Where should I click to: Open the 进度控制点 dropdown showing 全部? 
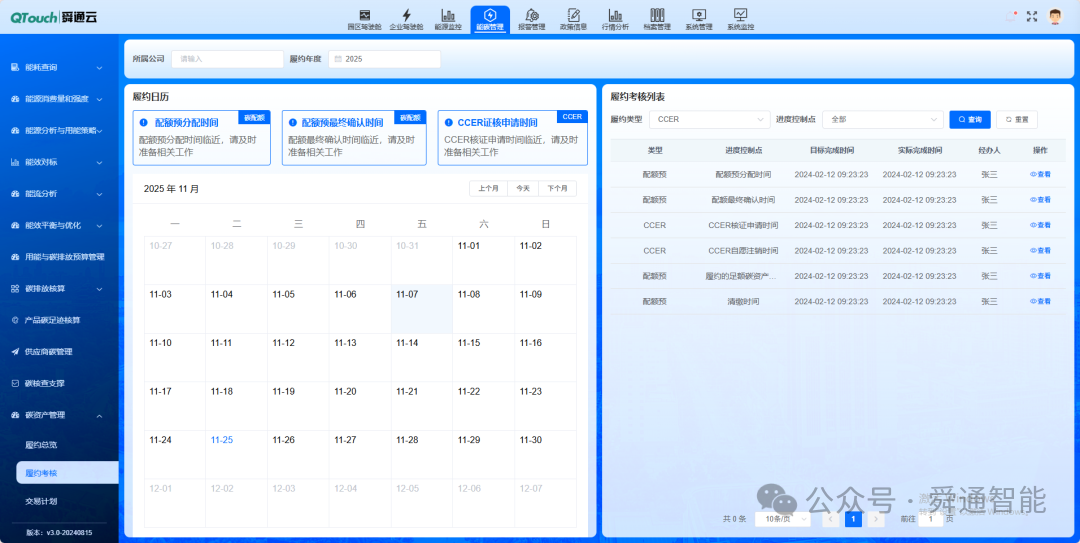point(883,119)
